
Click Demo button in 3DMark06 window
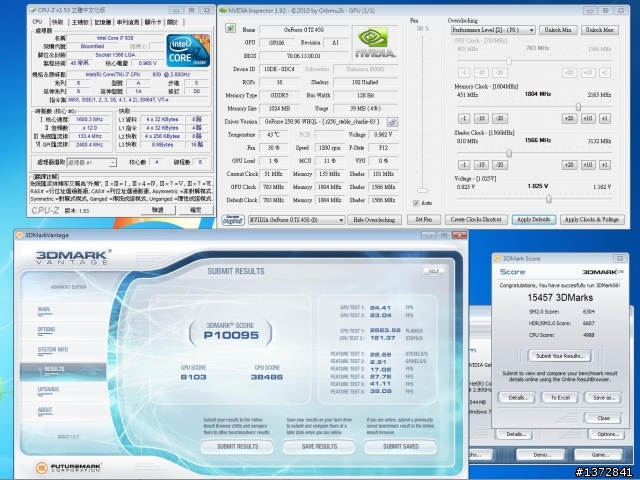point(541,455)
